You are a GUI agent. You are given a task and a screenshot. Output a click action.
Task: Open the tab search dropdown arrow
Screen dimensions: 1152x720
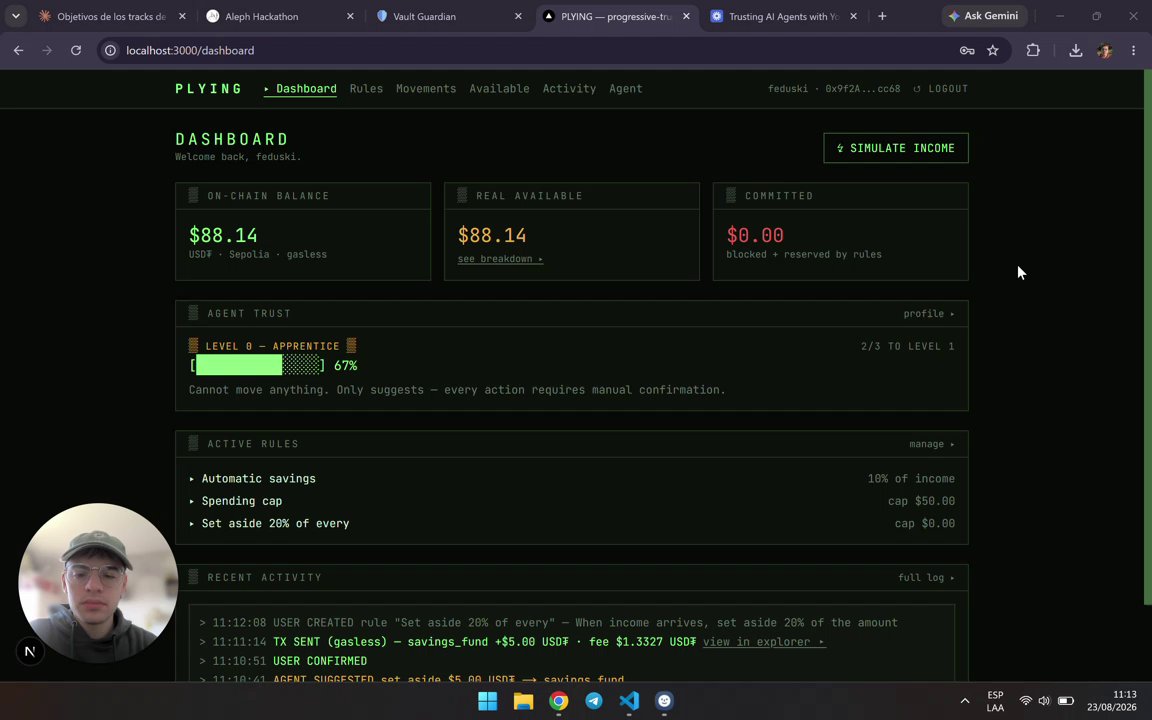coord(15,15)
